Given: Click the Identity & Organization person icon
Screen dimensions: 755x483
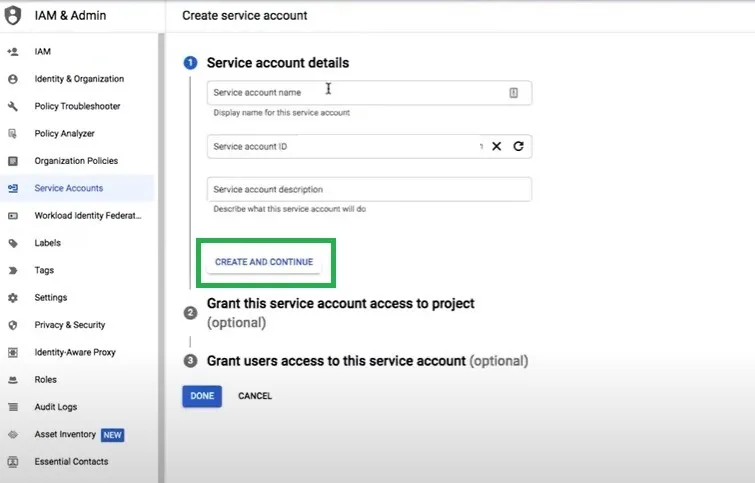Looking at the screenshot, I should (13, 79).
